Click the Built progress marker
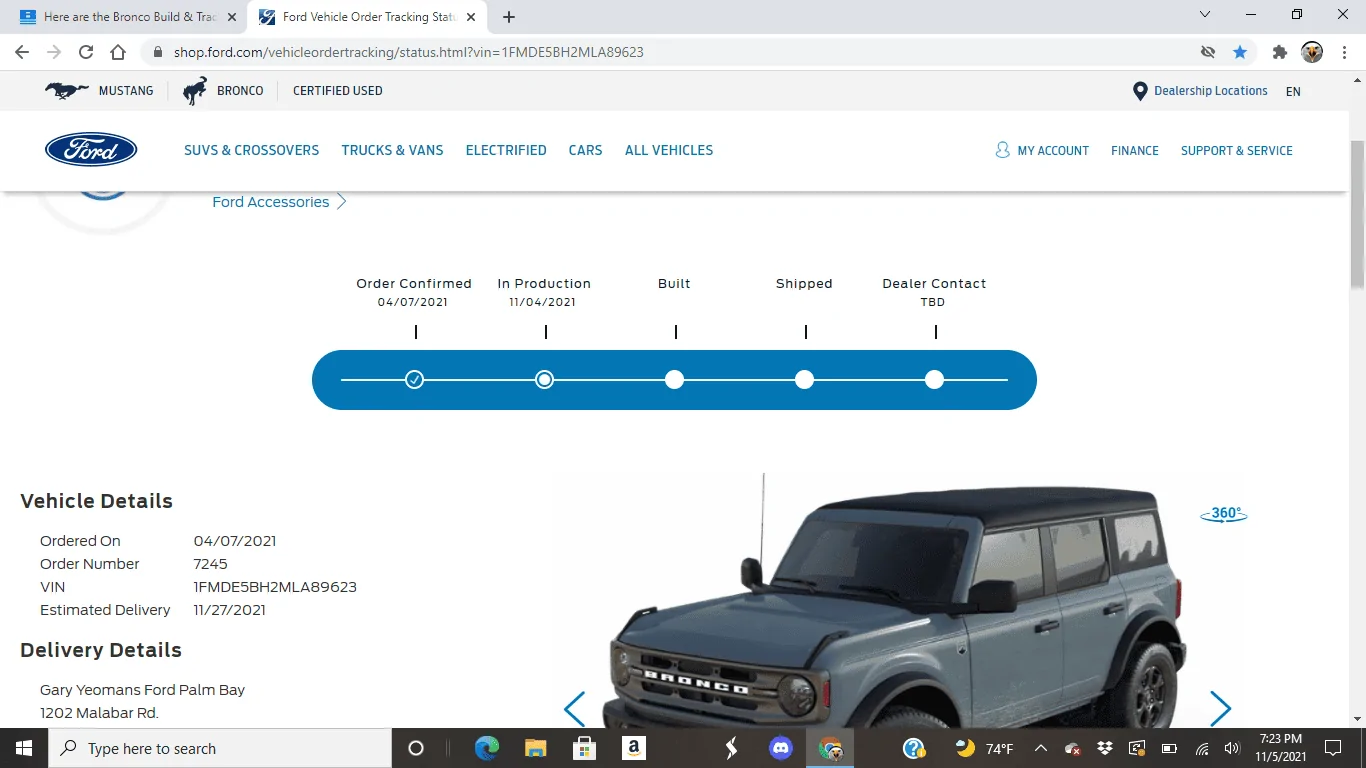The image size is (1366, 768). [674, 379]
